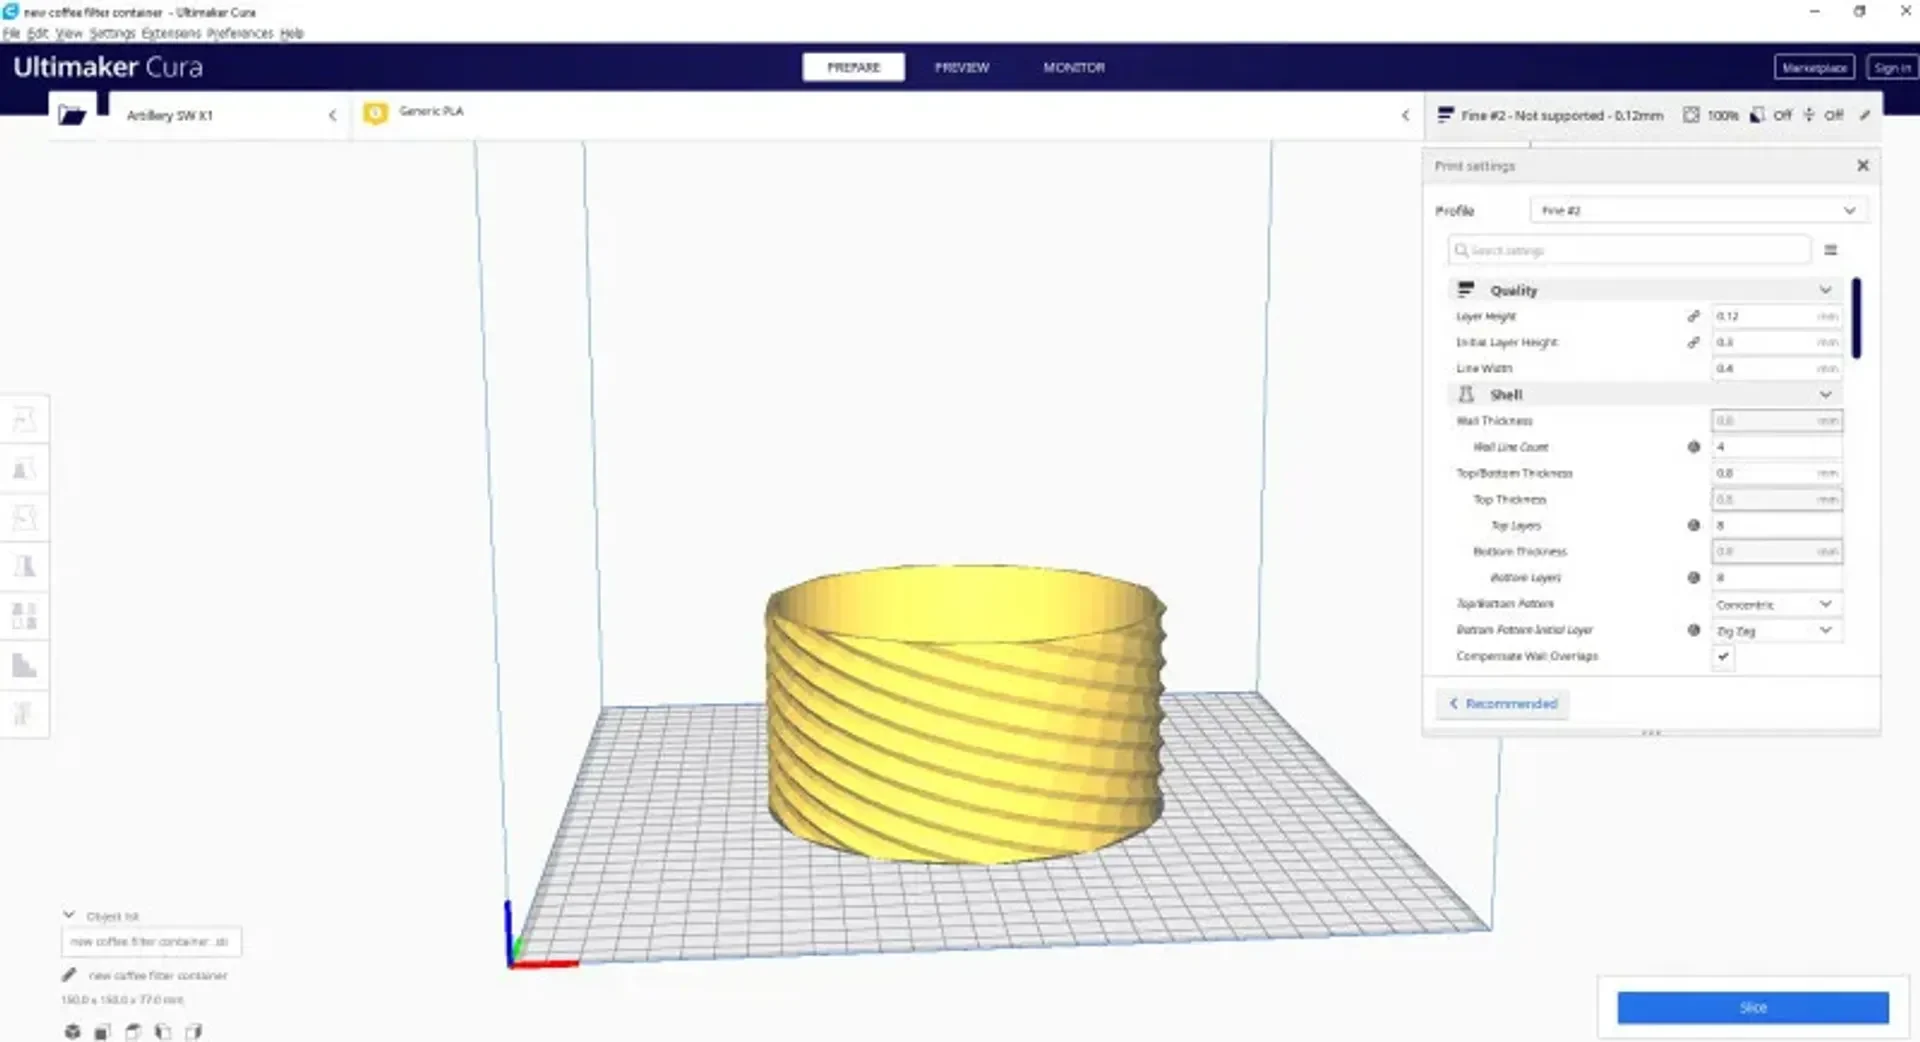Screen dimensions: 1920x1042
Task: Open file using the folder icon
Action: tap(72, 115)
